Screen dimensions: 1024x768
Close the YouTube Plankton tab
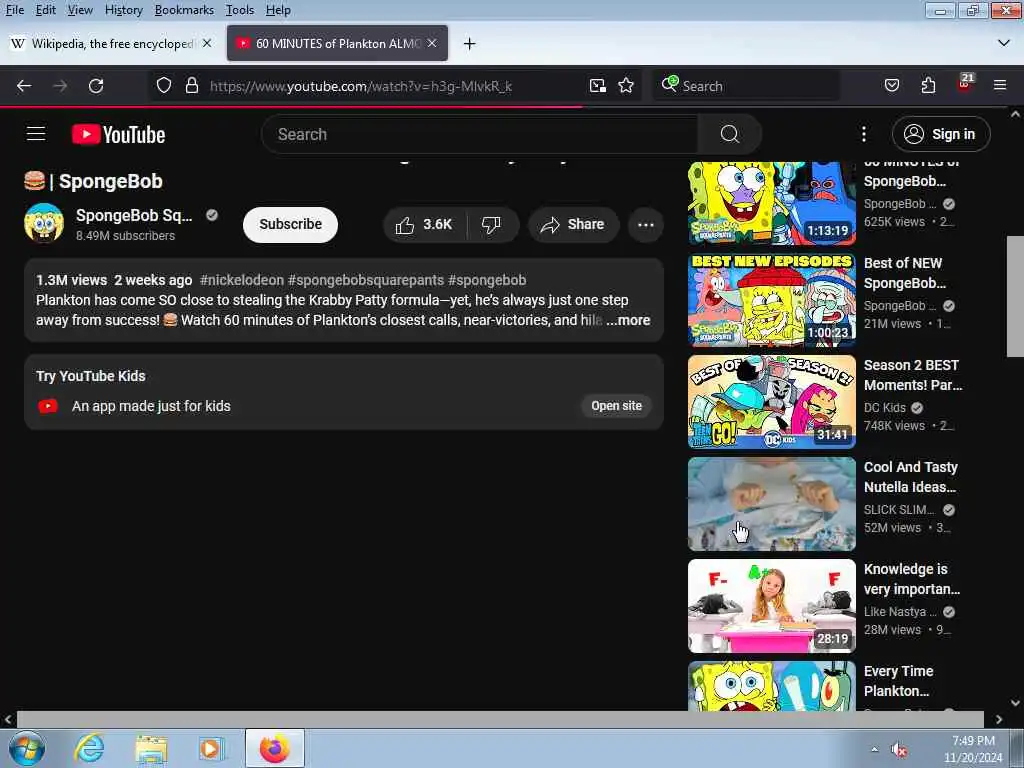432,43
